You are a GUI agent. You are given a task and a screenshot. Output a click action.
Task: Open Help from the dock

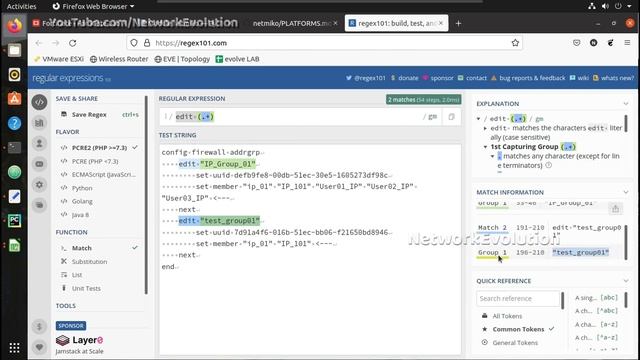pyautogui.click(x=14, y=123)
